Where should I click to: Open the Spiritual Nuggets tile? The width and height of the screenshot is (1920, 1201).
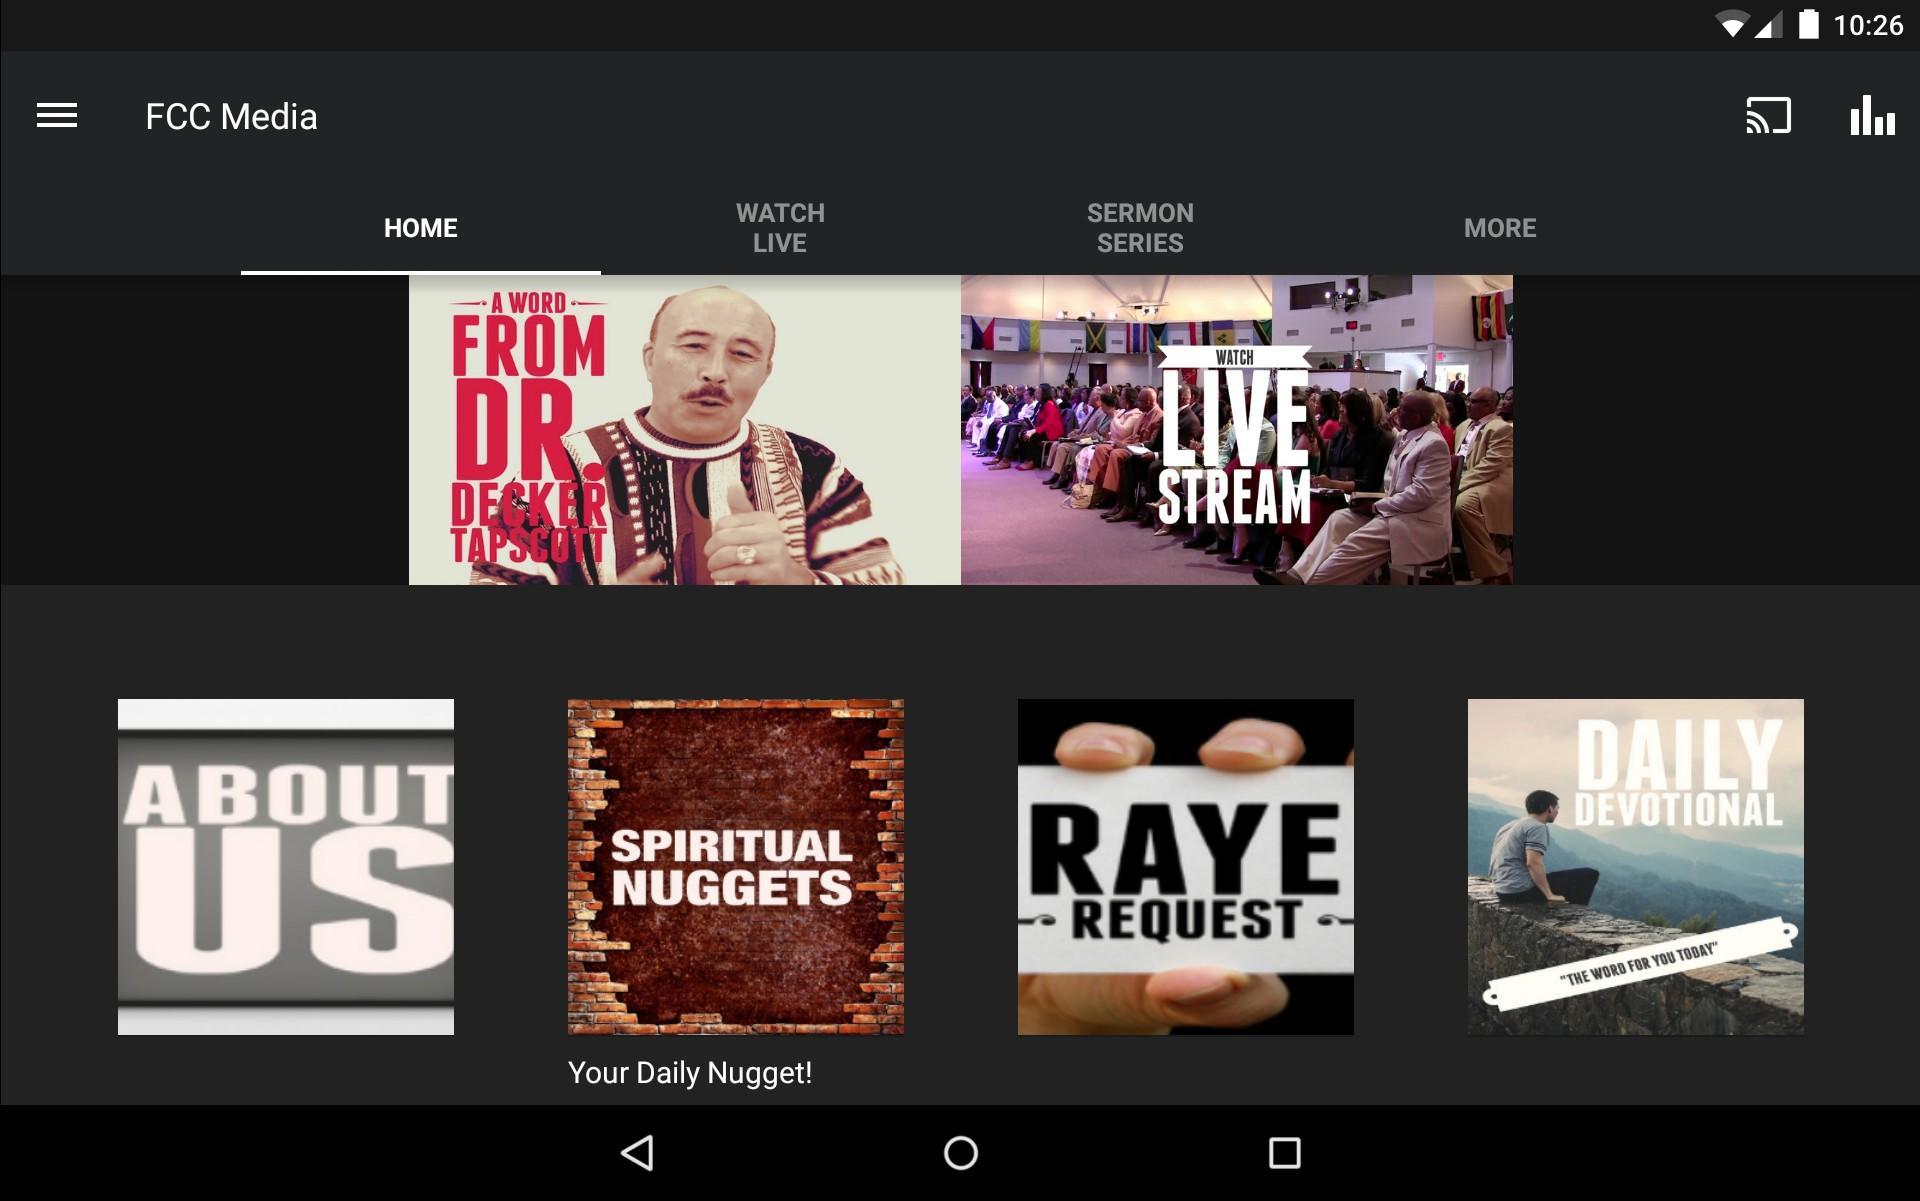(736, 867)
